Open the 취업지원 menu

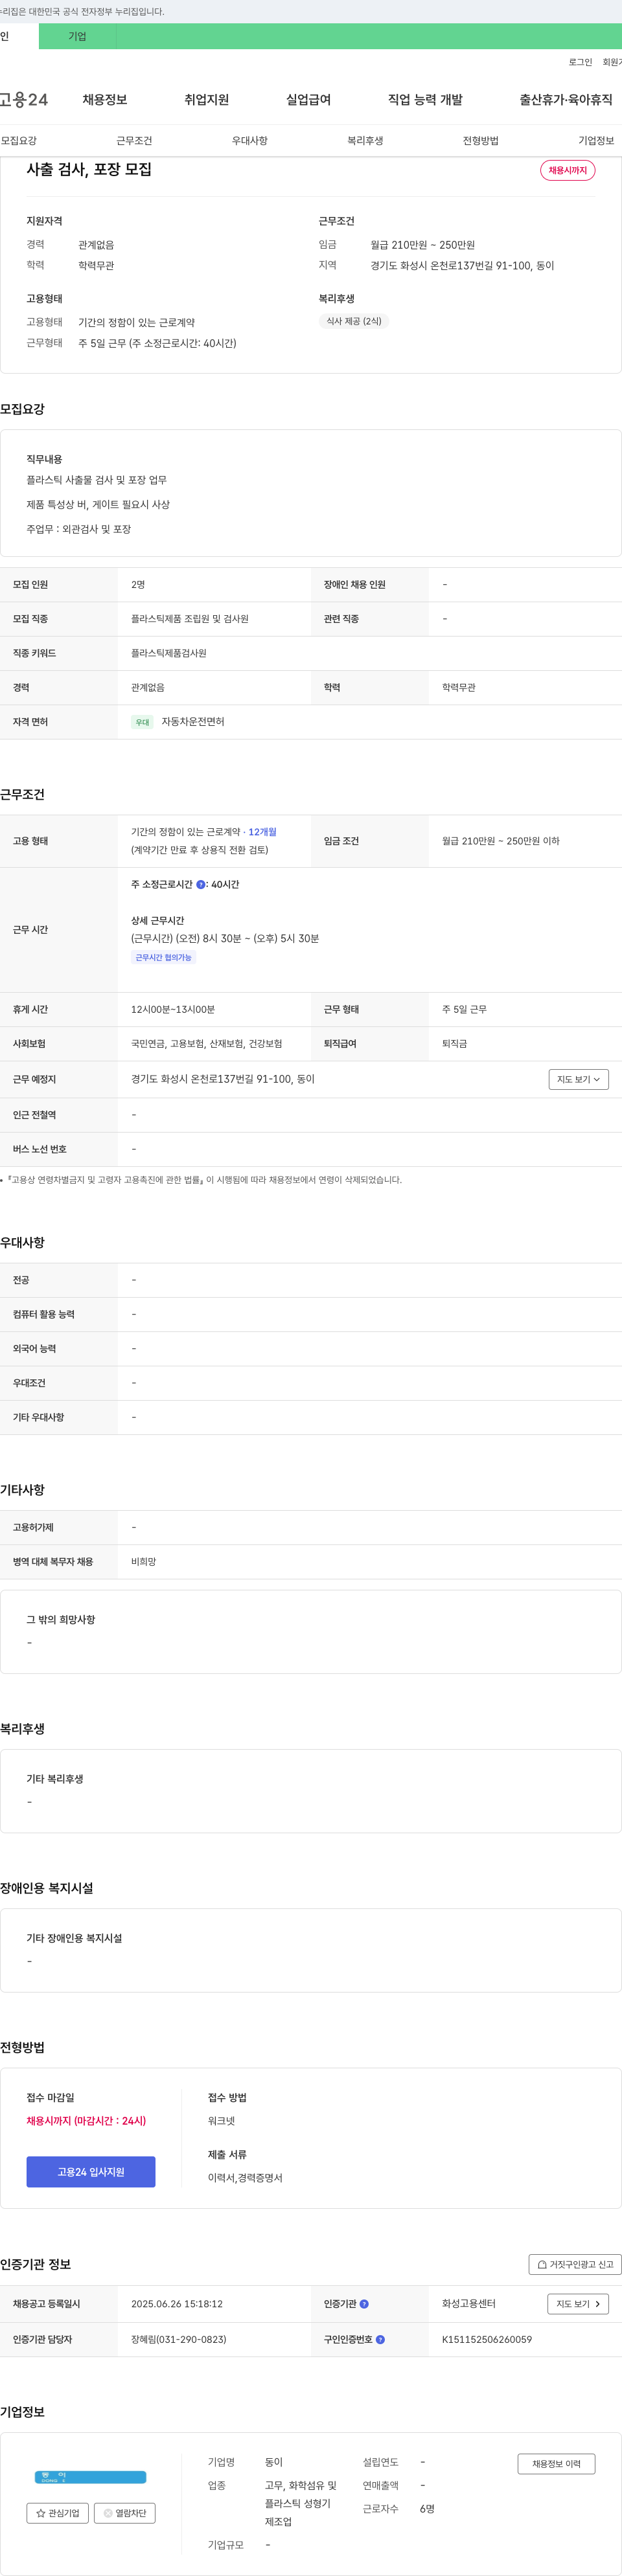point(207,99)
